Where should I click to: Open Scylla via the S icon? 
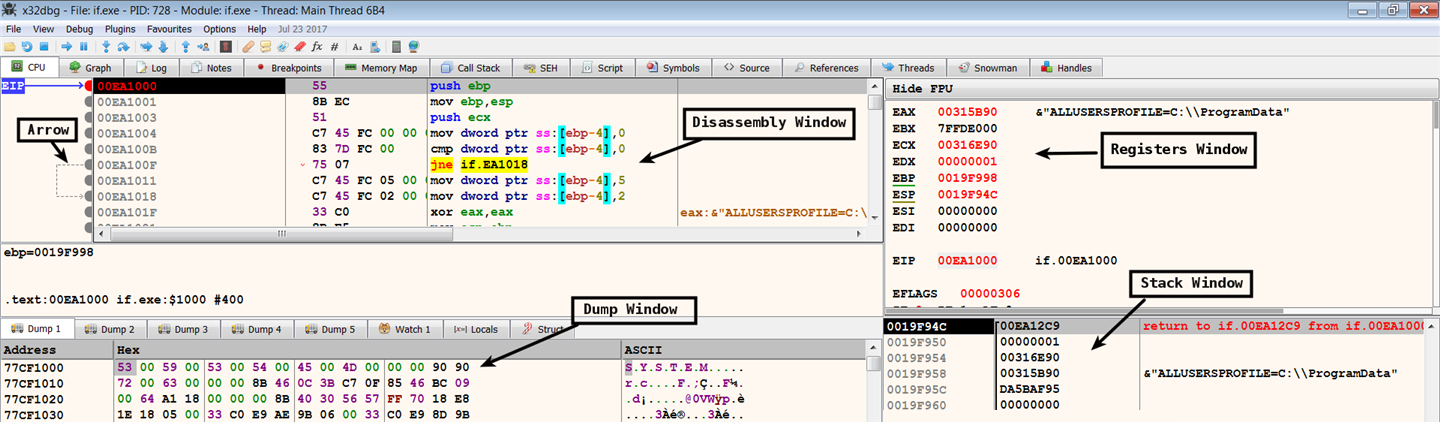pos(226,47)
